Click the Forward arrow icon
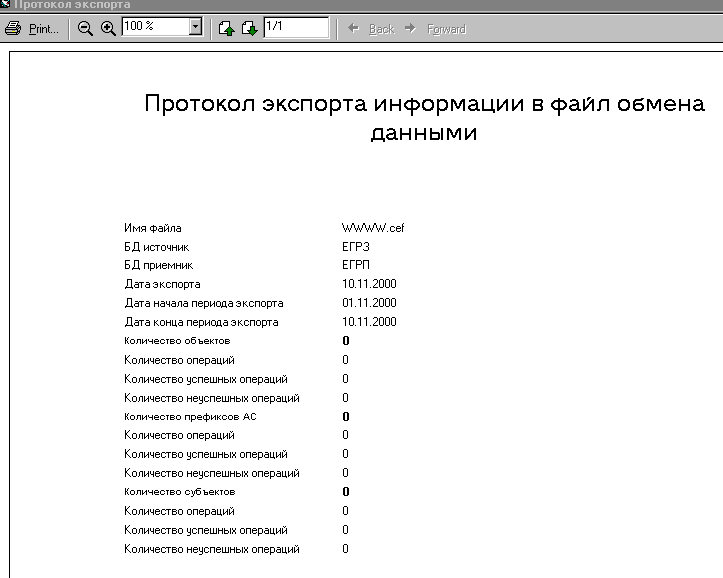This screenshot has height=578, width=723. click(410, 29)
